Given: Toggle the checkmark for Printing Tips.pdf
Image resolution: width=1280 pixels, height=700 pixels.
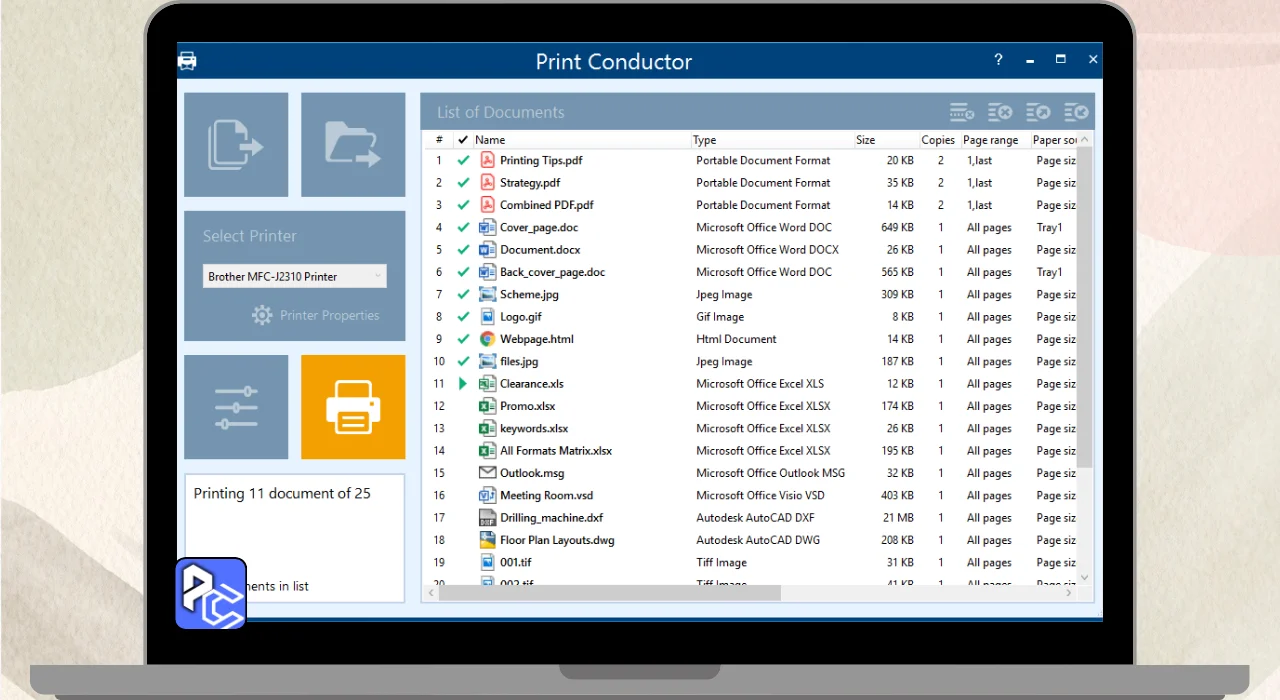Looking at the screenshot, I should (x=463, y=160).
